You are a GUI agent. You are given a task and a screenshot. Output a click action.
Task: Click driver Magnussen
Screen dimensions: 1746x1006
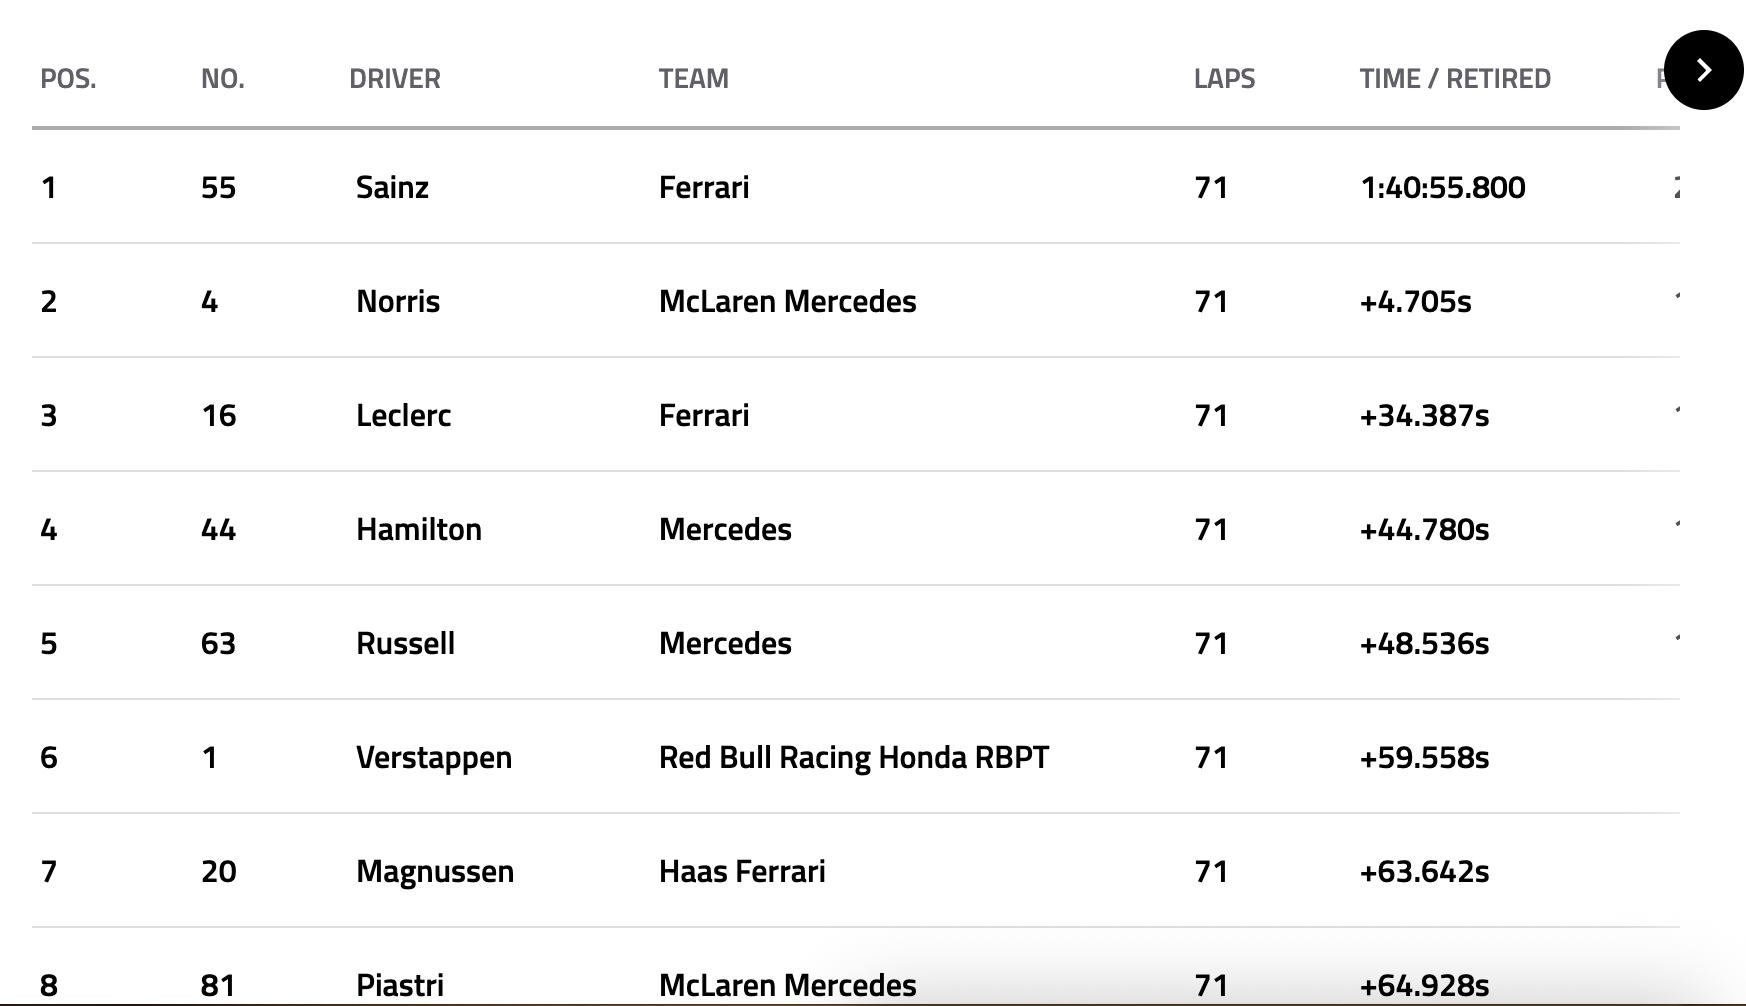click(435, 872)
